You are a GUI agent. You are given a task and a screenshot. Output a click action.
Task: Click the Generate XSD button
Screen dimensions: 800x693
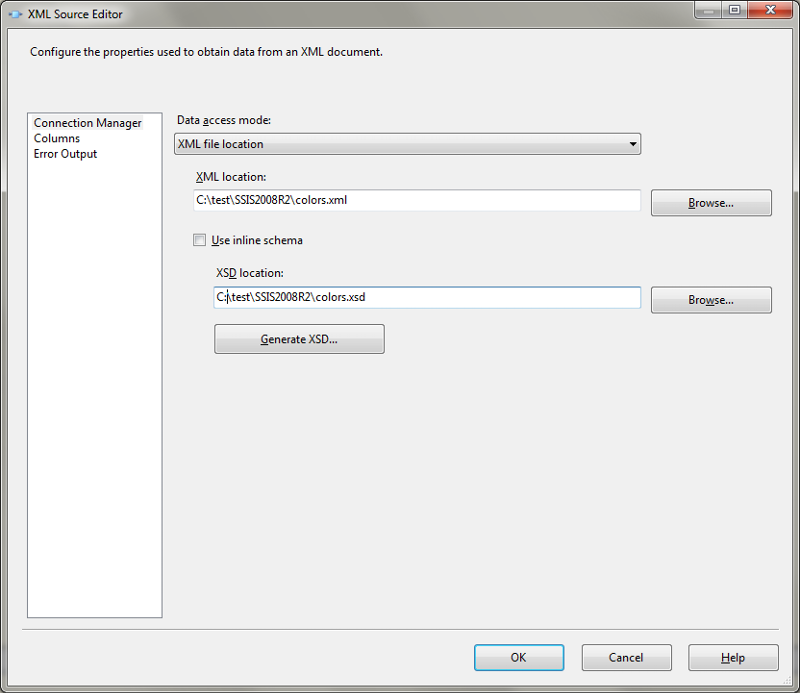[299, 339]
